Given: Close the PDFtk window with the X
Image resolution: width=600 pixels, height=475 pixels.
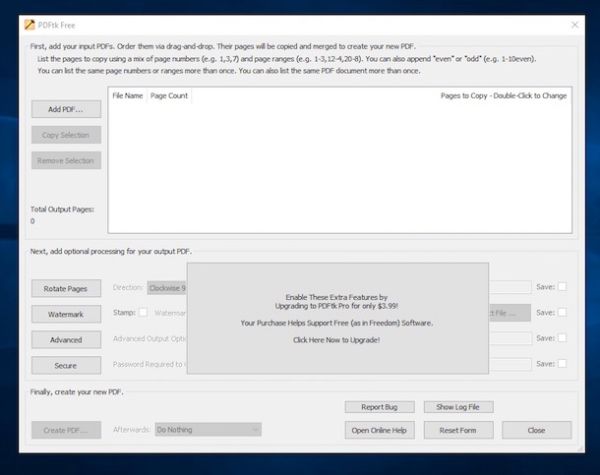Looking at the screenshot, I should coord(574,23).
